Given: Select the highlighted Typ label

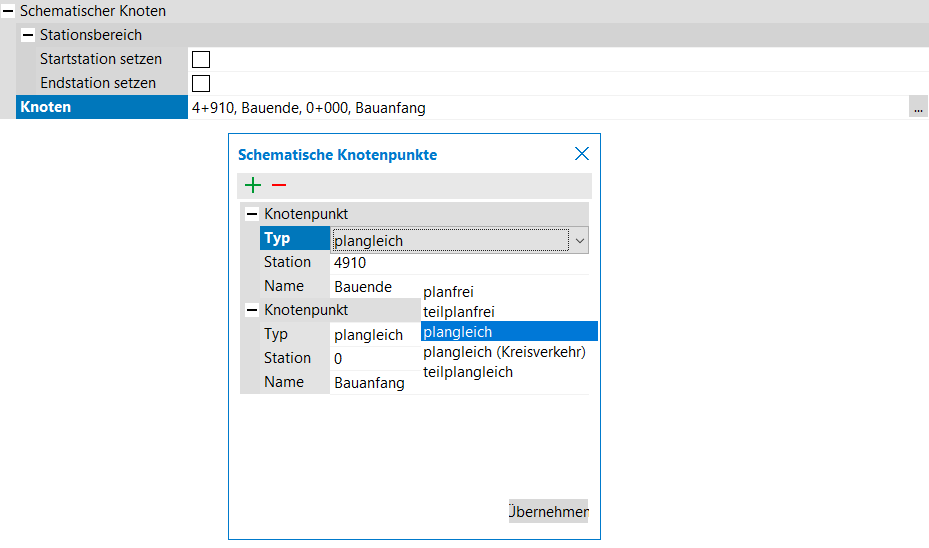Looking at the screenshot, I should point(294,238).
